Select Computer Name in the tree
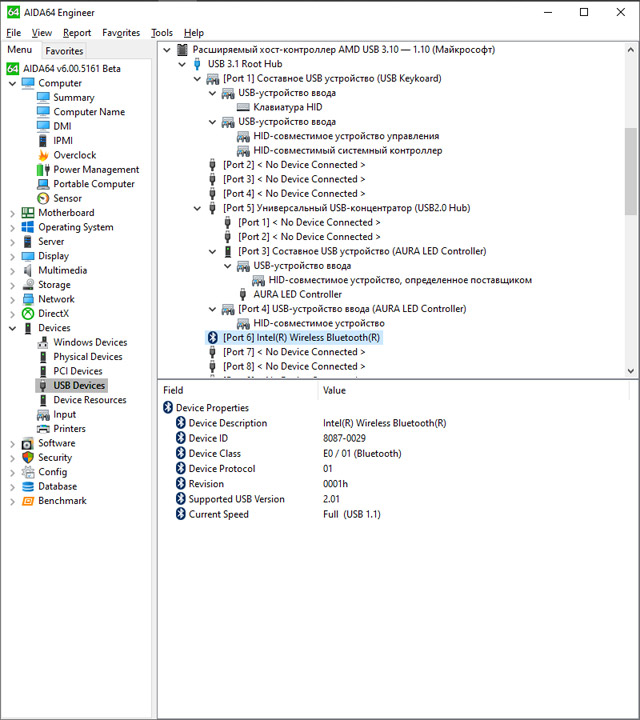The height and width of the screenshot is (720, 640). point(89,112)
